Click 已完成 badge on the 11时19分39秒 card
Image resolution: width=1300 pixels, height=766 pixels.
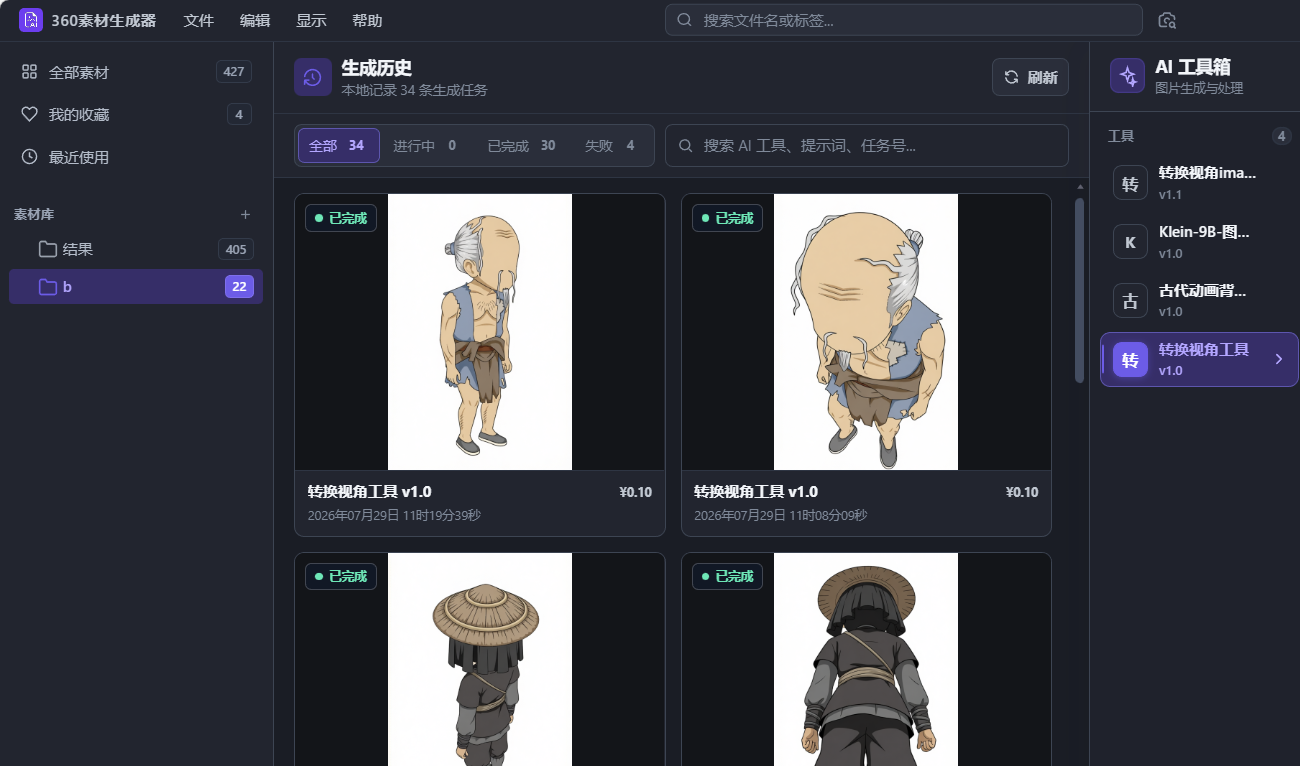point(341,218)
